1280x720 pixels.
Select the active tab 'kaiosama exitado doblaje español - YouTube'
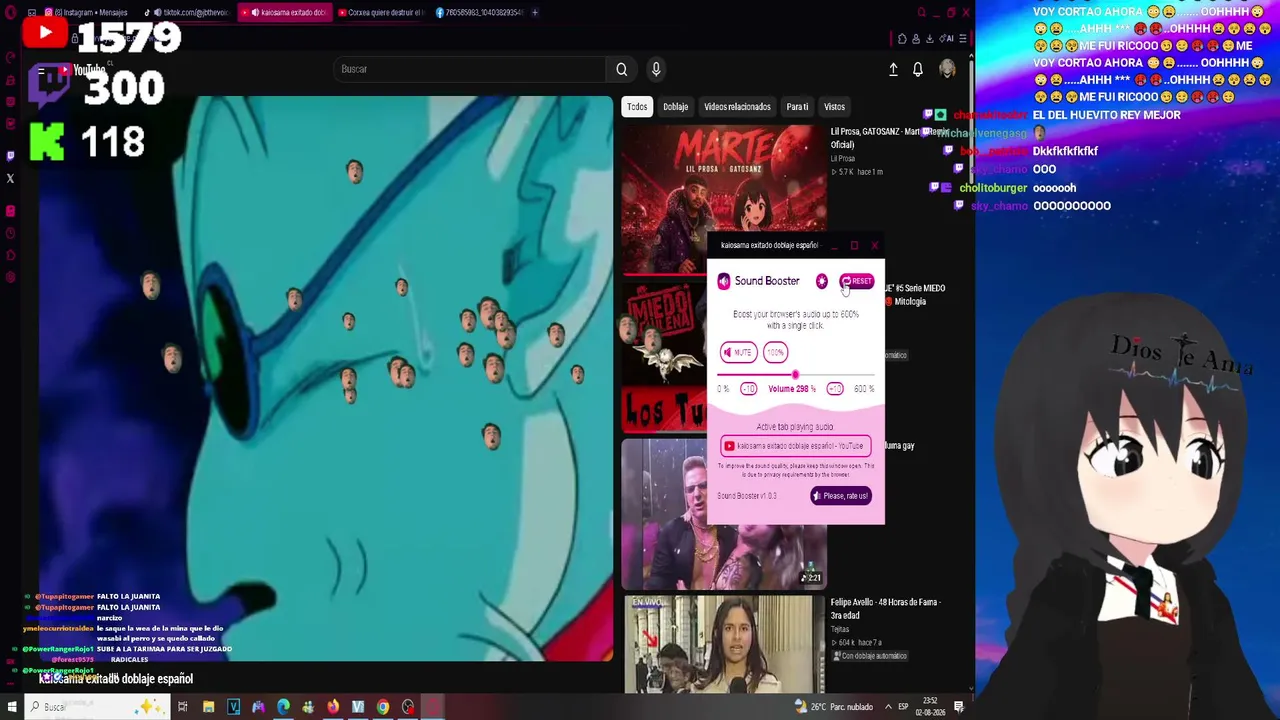795,446
